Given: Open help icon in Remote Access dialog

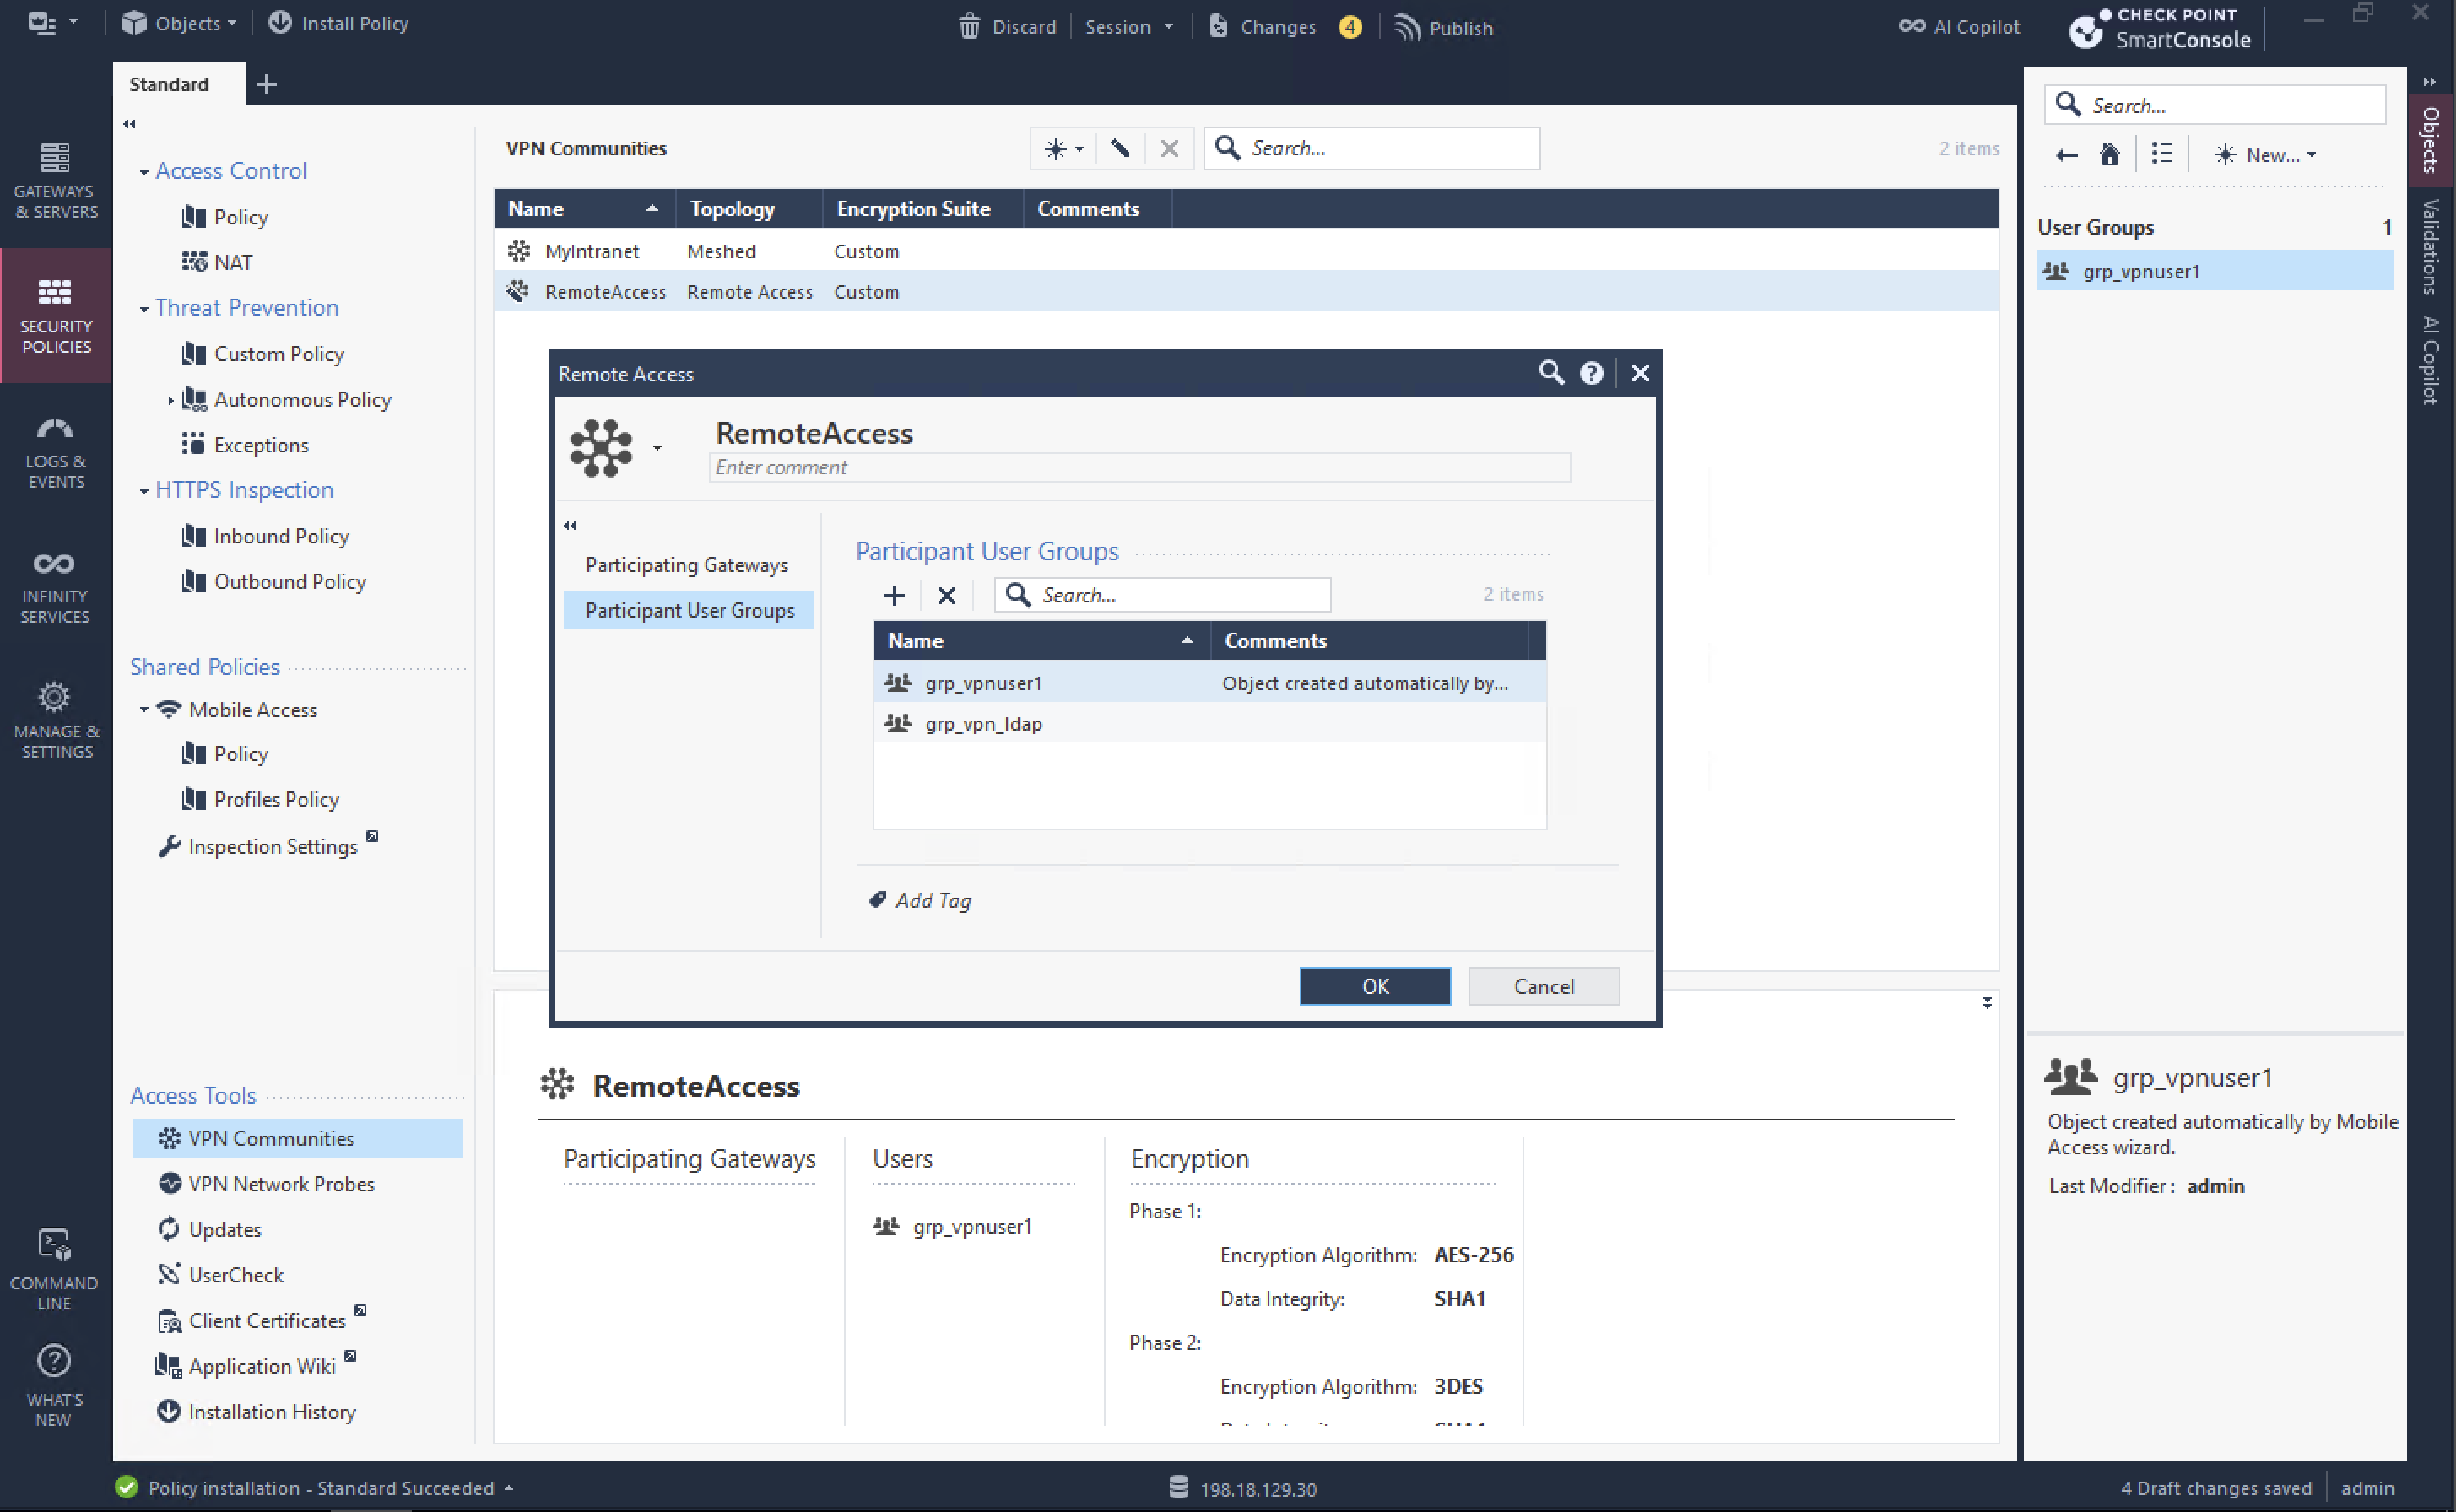Looking at the screenshot, I should coord(1591,373).
